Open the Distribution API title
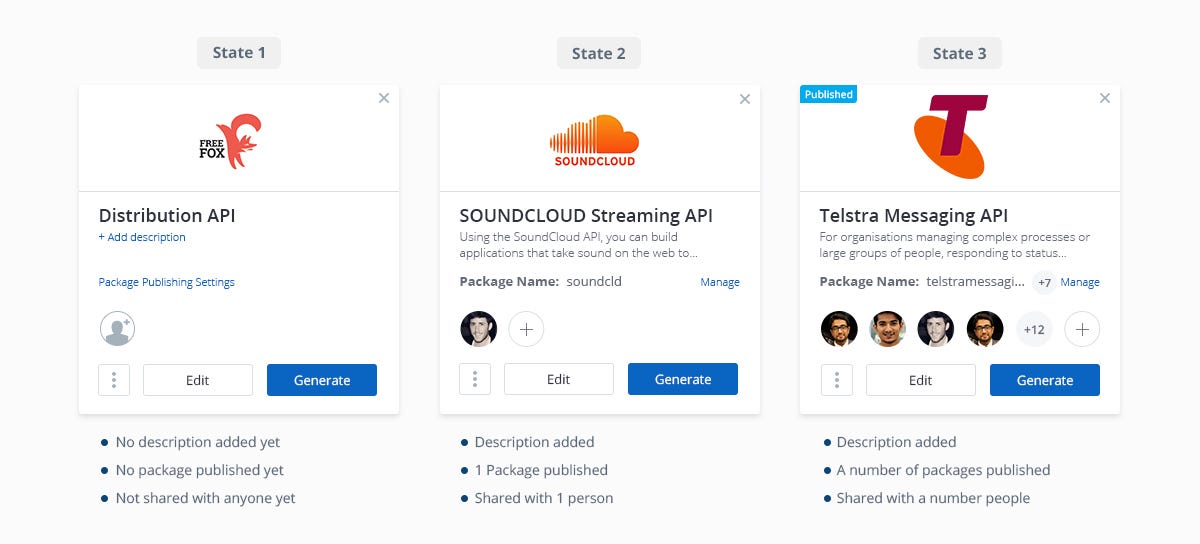 tap(167, 215)
